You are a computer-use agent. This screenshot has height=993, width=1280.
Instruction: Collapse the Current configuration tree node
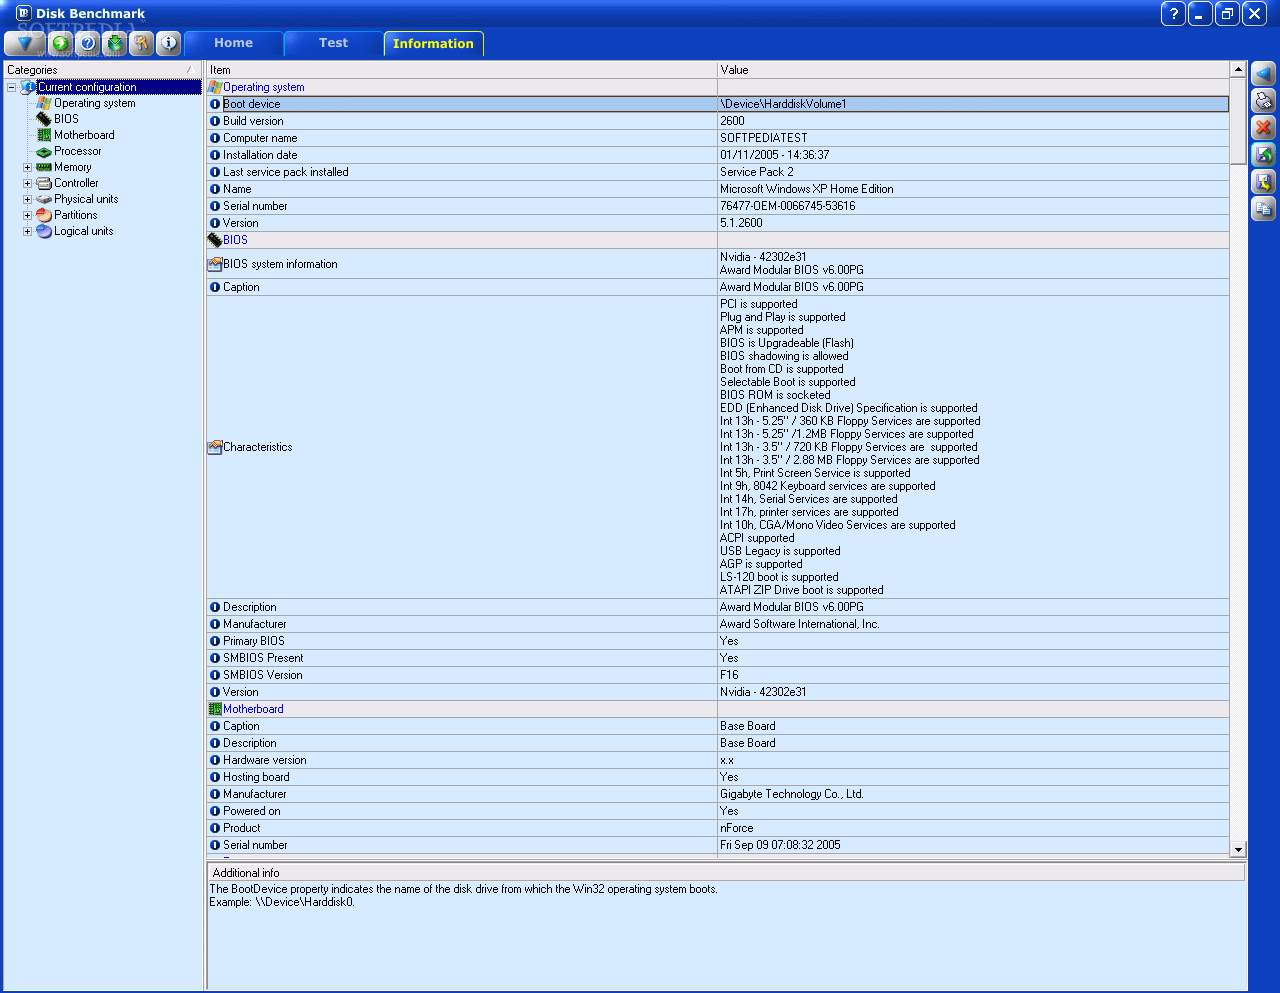click(x=12, y=87)
